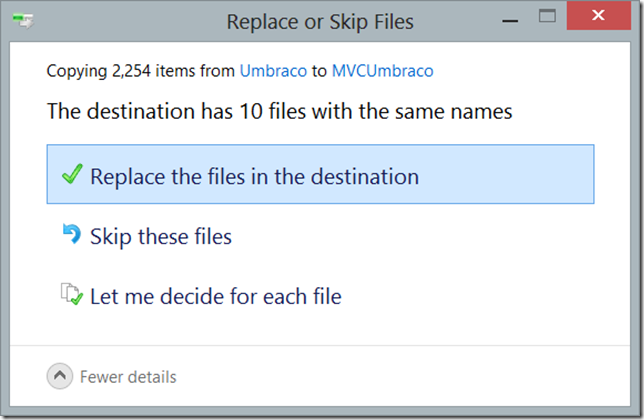This screenshot has height=420, width=644.
Task: Click the file-copy icon in the title bar
Action: [23, 21]
